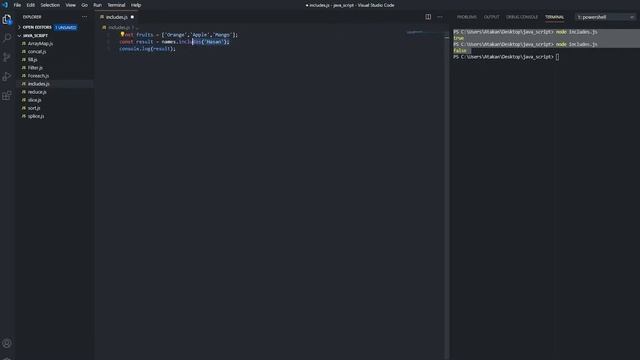This screenshot has height=360, width=640.
Task: Open reduce.js in the file tree
Action: point(37,92)
